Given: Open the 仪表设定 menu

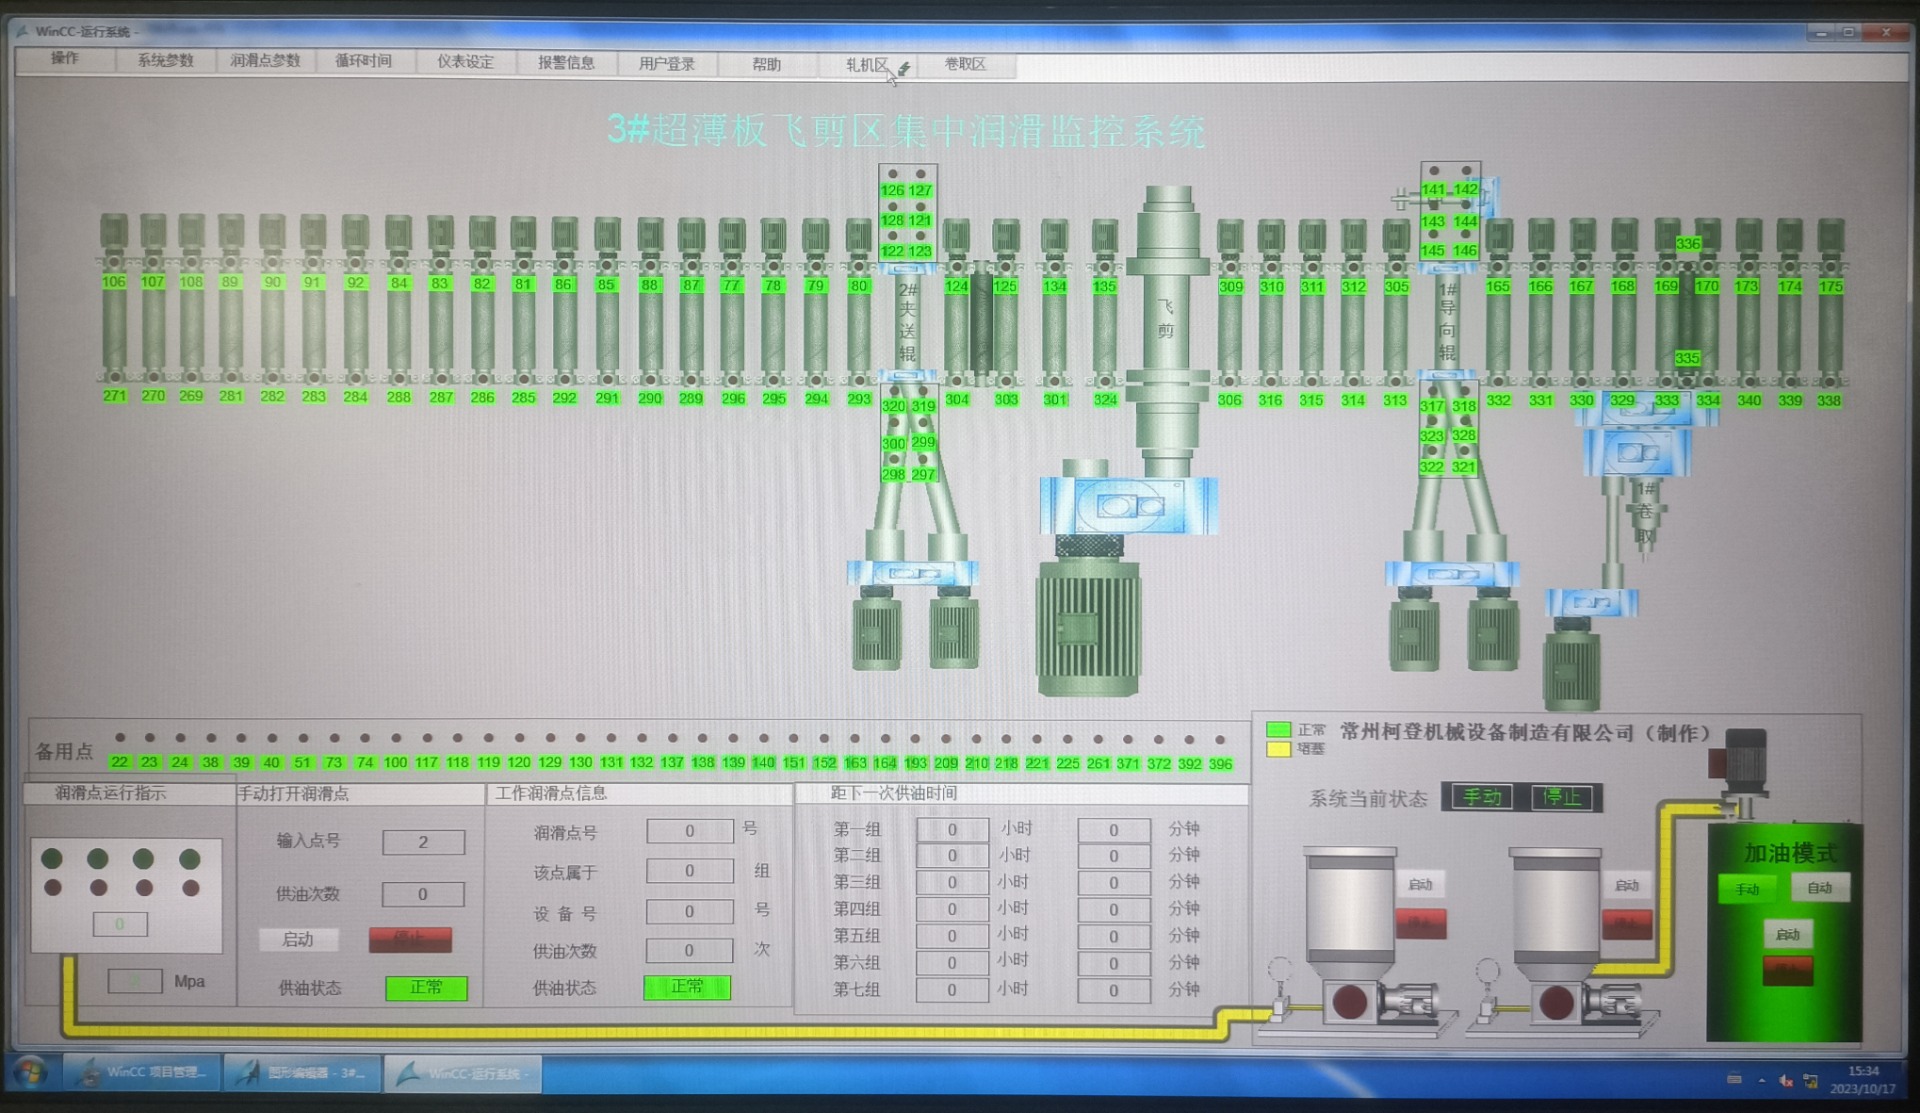Looking at the screenshot, I should pyautogui.click(x=465, y=62).
